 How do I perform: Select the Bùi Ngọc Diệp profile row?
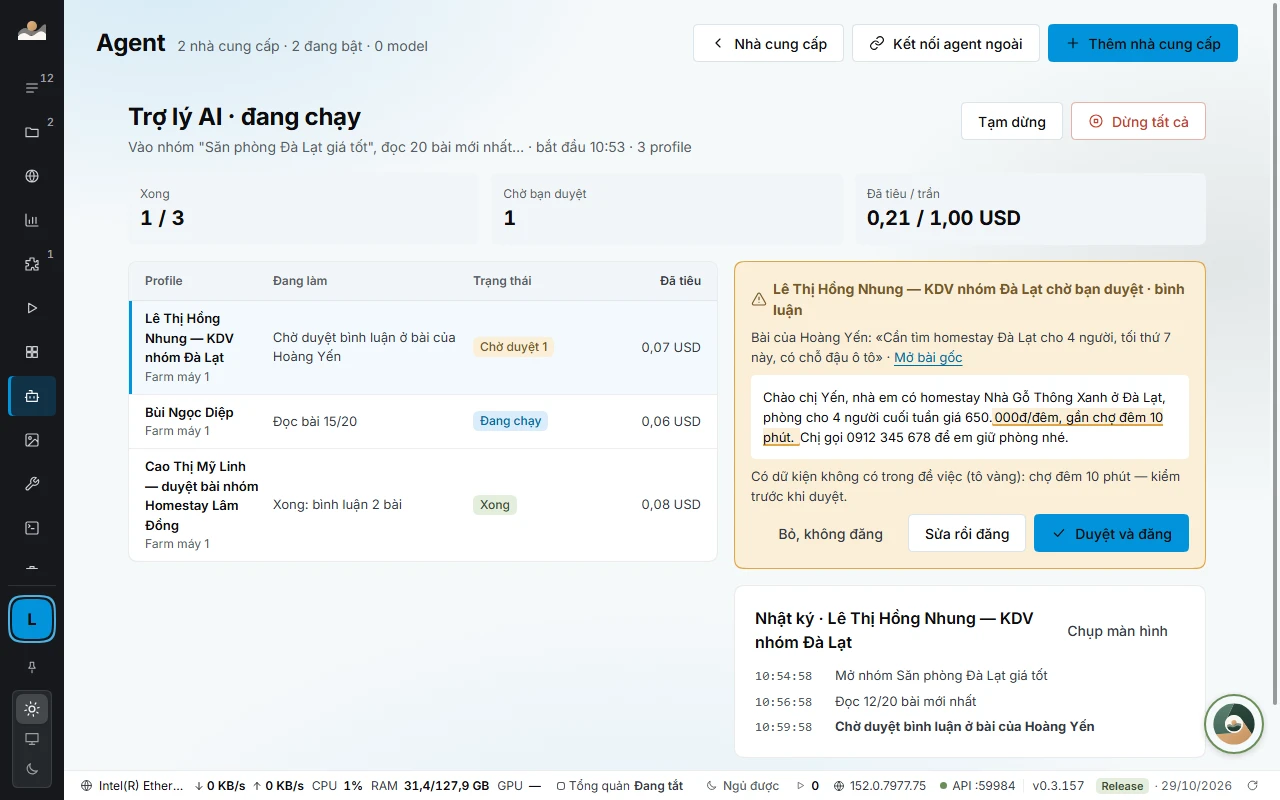tap(423, 421)
